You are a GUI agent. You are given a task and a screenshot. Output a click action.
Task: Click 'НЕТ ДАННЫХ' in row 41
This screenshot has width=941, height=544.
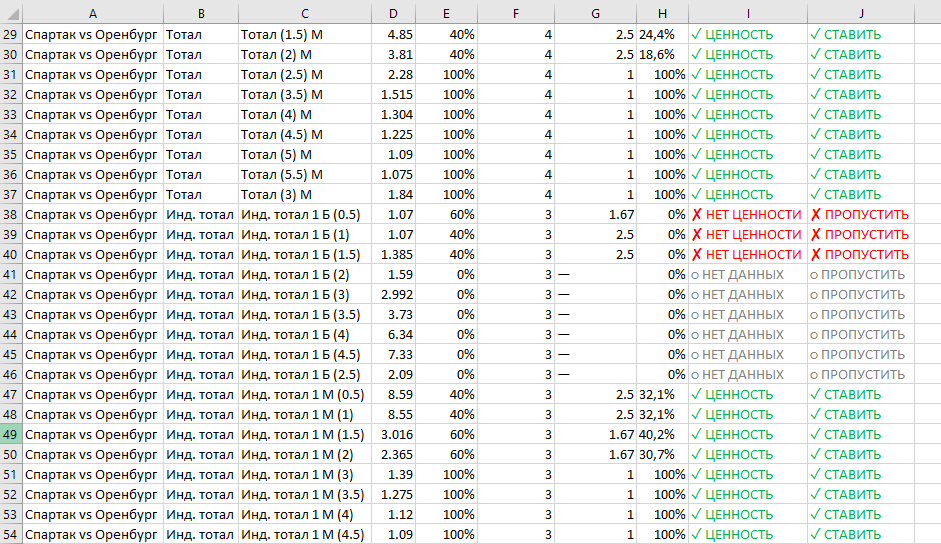pyautogui.click(x=743, y=274)
